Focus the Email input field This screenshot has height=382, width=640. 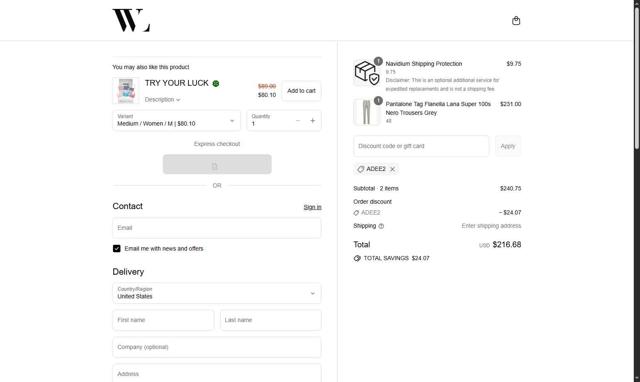(217, 228)
